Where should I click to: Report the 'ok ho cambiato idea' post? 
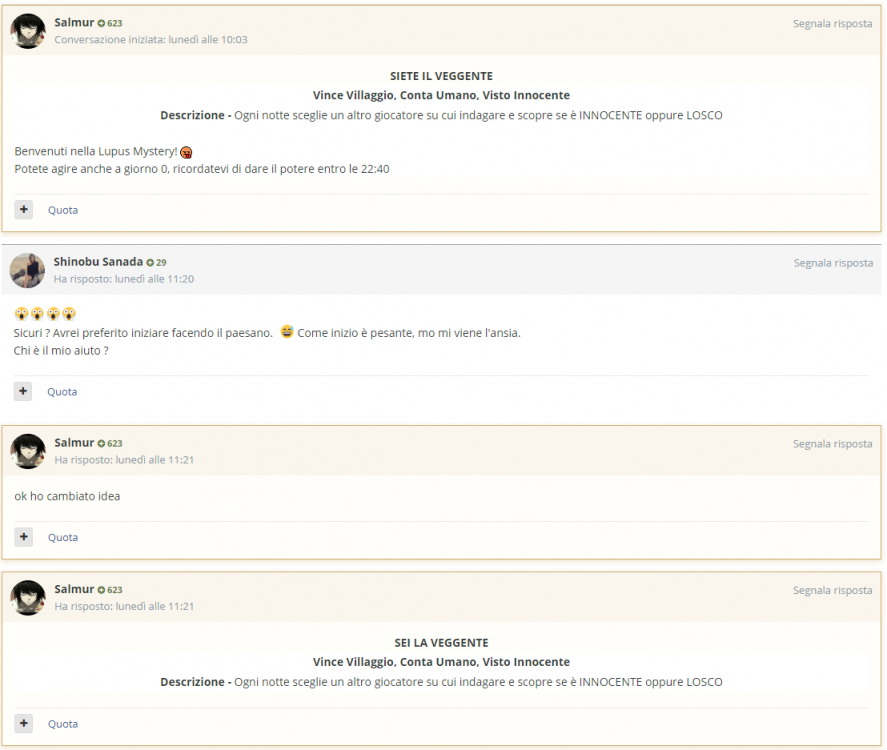point(832,444)
